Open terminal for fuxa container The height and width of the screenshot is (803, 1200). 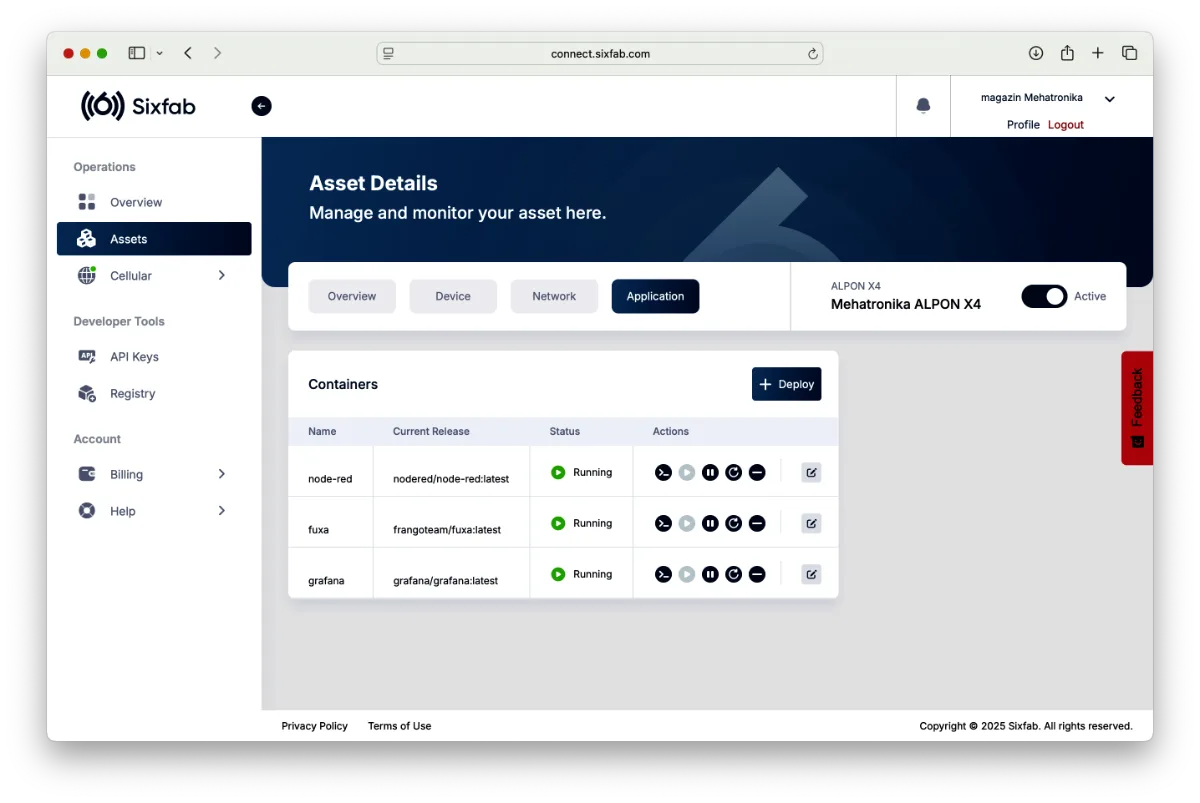point(663,523)
